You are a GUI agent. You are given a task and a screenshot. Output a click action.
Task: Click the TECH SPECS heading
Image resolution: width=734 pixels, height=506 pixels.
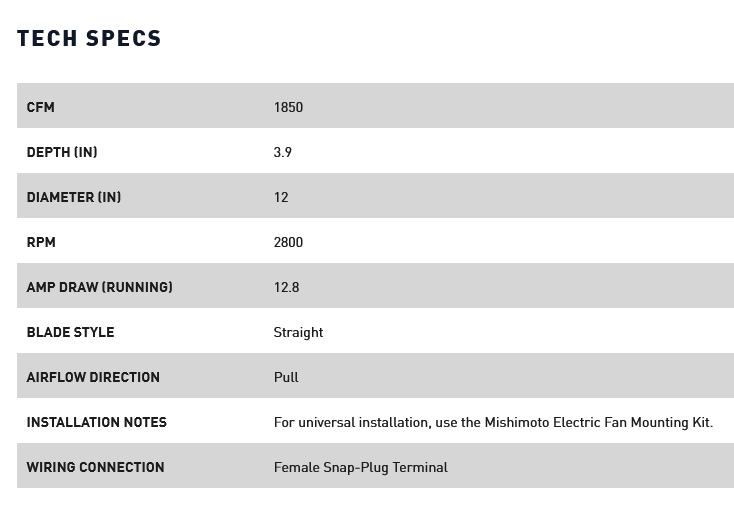tap(89, 38)
